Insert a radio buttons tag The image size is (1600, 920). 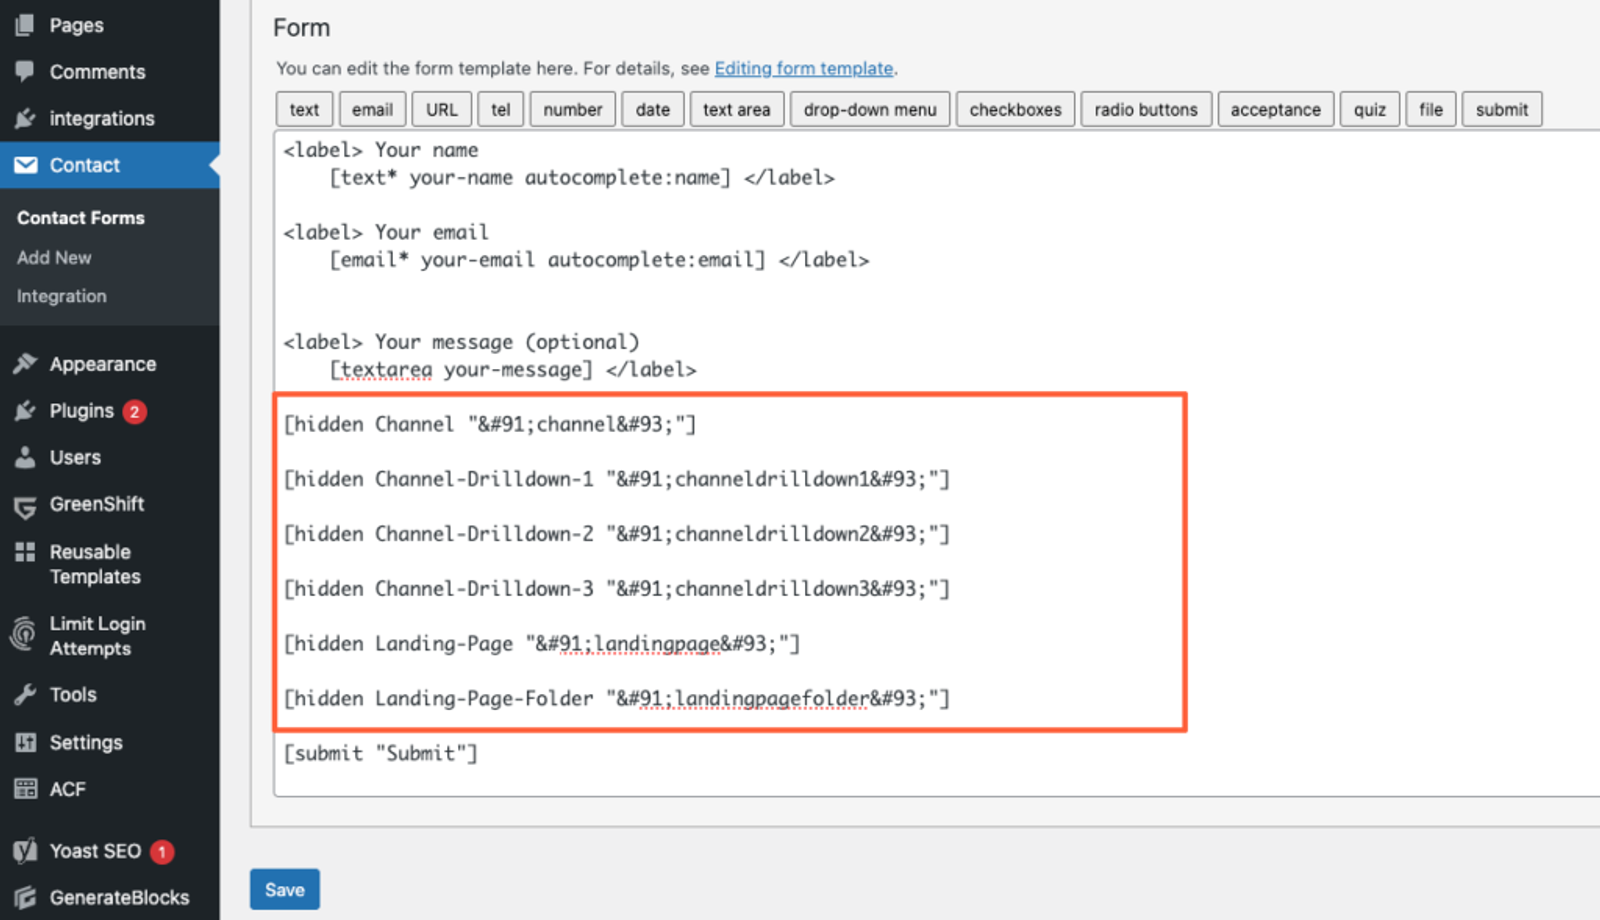point(1146,109)
